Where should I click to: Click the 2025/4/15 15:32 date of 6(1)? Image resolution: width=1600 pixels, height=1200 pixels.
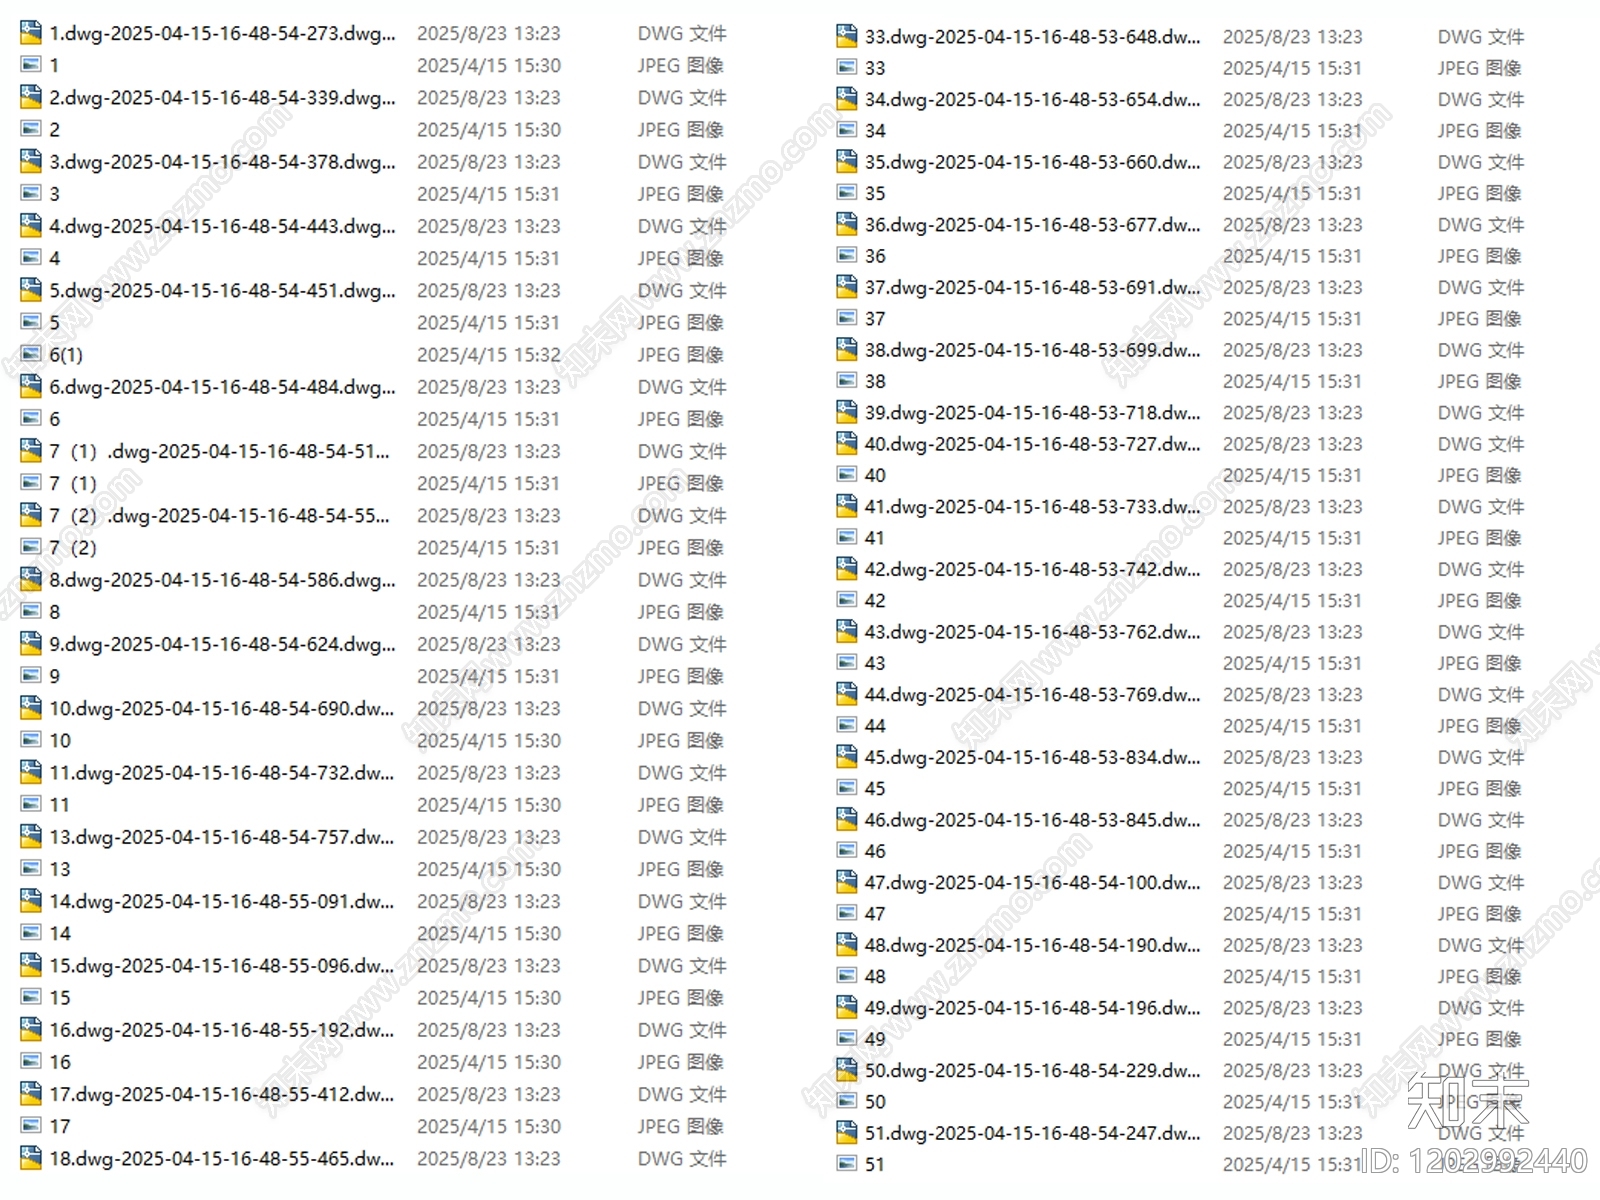[x=489, y=355]
